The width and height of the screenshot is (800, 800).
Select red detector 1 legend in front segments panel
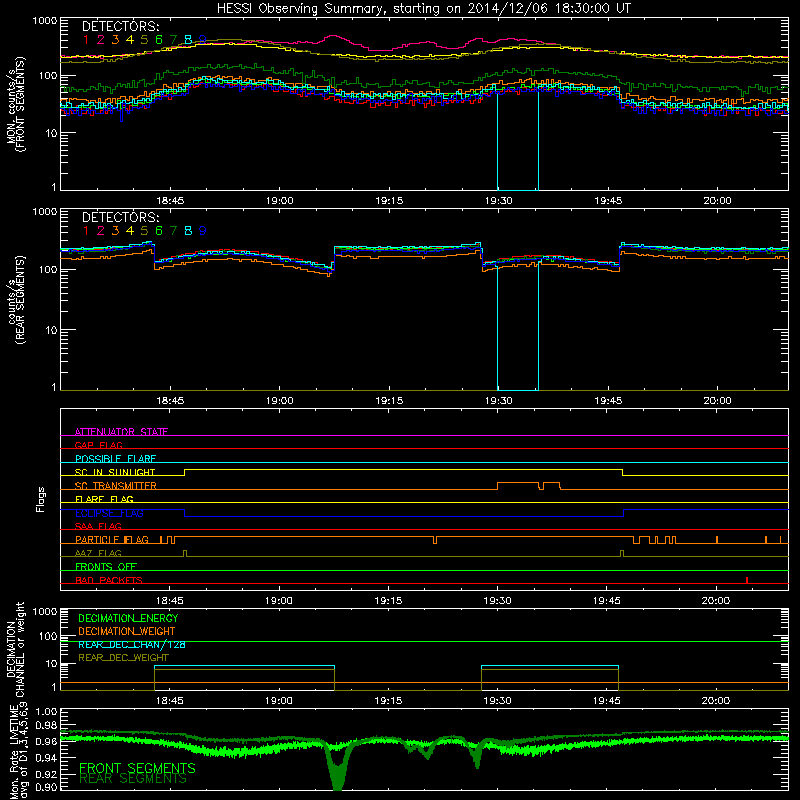click(86, 40)
